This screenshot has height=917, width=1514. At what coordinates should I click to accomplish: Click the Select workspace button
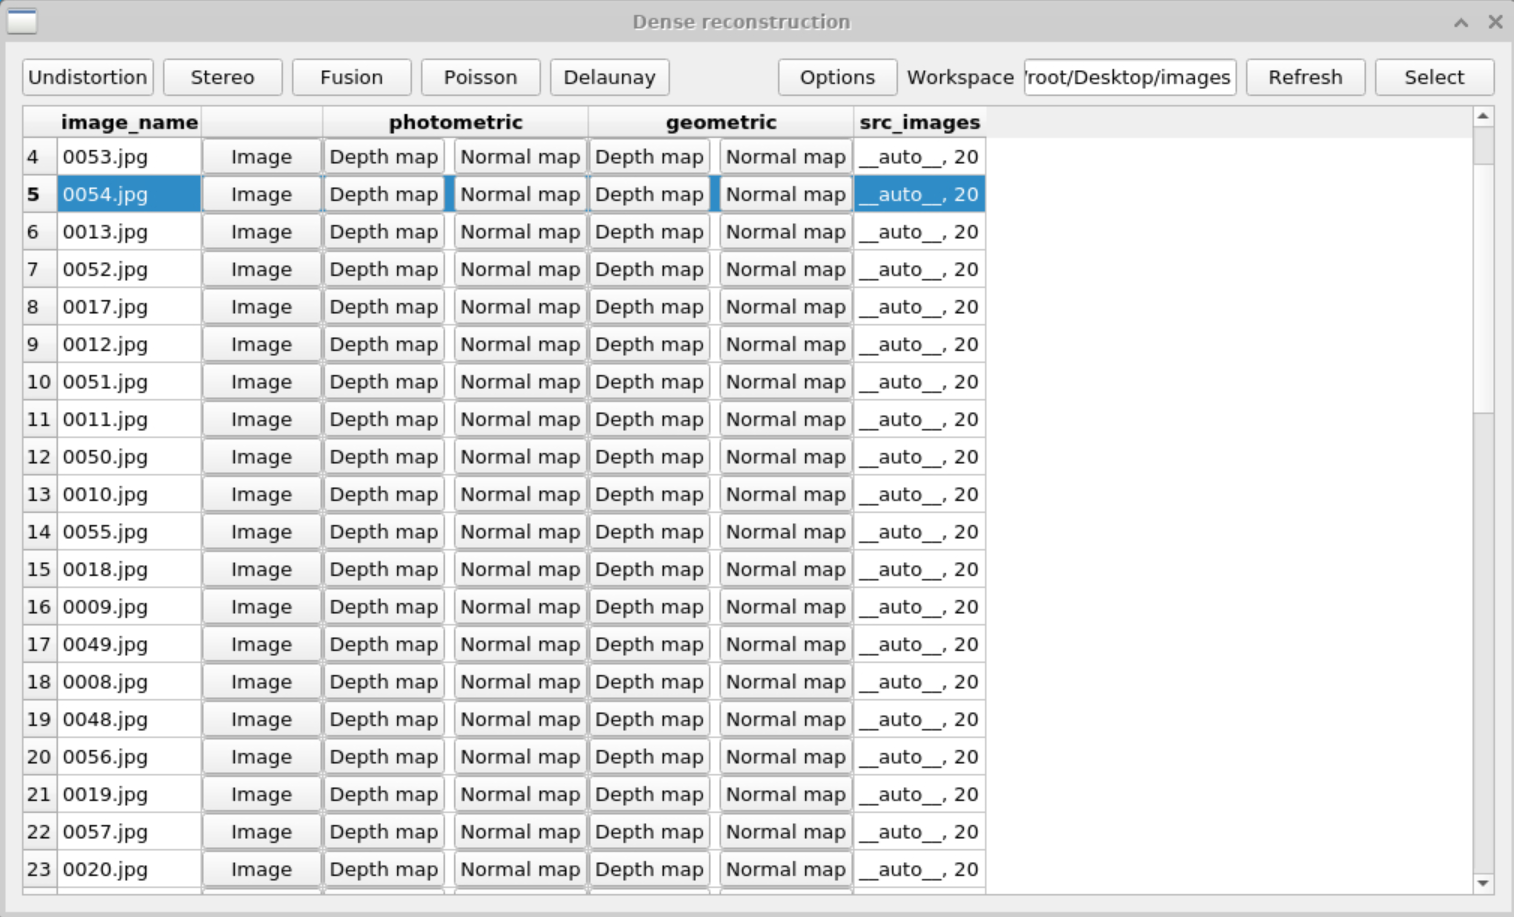(x=1434, y=77)
